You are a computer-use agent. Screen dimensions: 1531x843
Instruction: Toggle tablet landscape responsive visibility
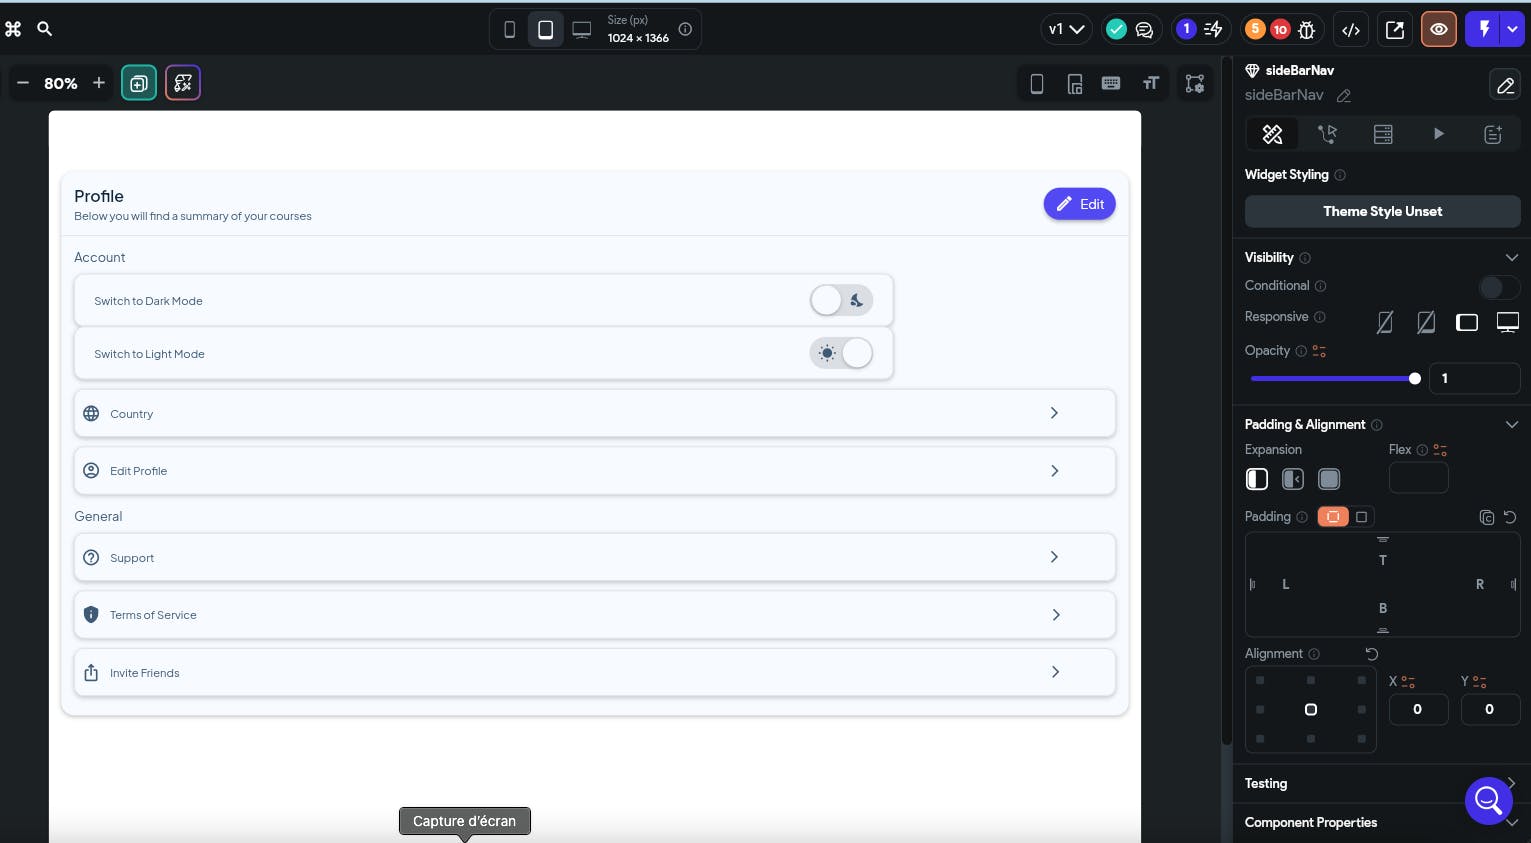click(1467, 322)
